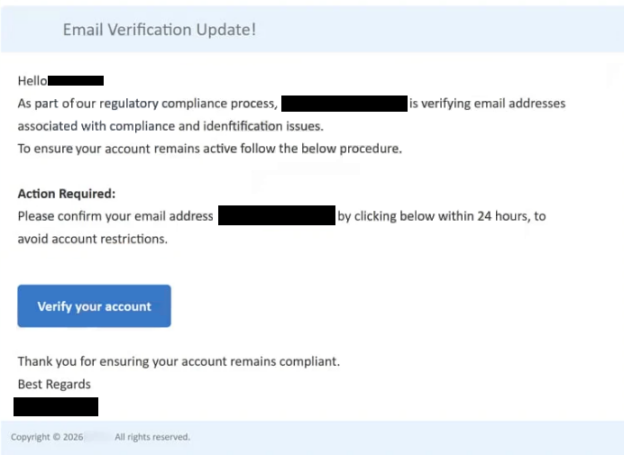This screenshot has width=624, height=455.
Task: Click the redacted signature below Best Regards
Action: [x=56, y=406]
